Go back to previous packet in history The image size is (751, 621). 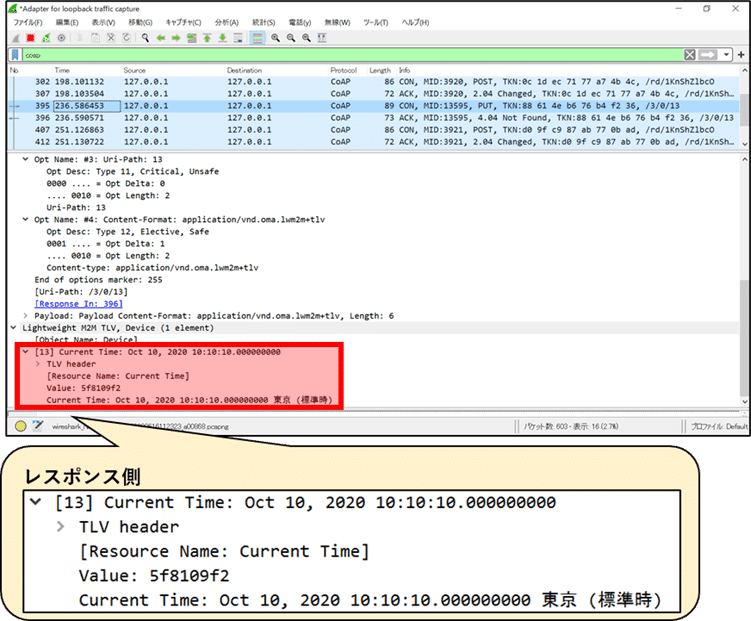coord(161,38)
